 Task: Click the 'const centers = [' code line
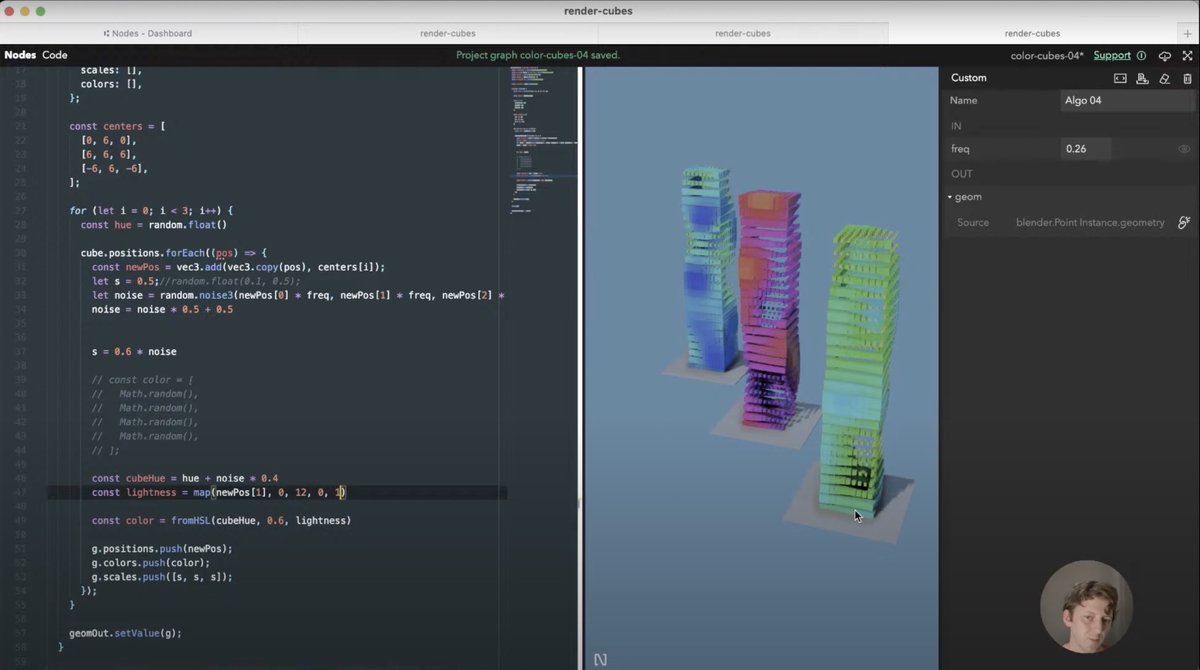[x=117, y=127]
